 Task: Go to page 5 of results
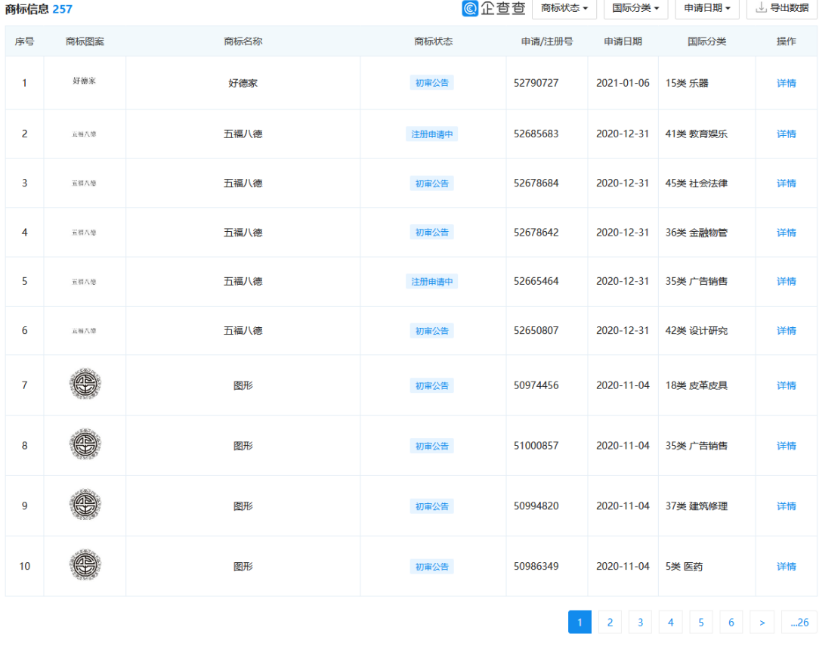(701, 622)
